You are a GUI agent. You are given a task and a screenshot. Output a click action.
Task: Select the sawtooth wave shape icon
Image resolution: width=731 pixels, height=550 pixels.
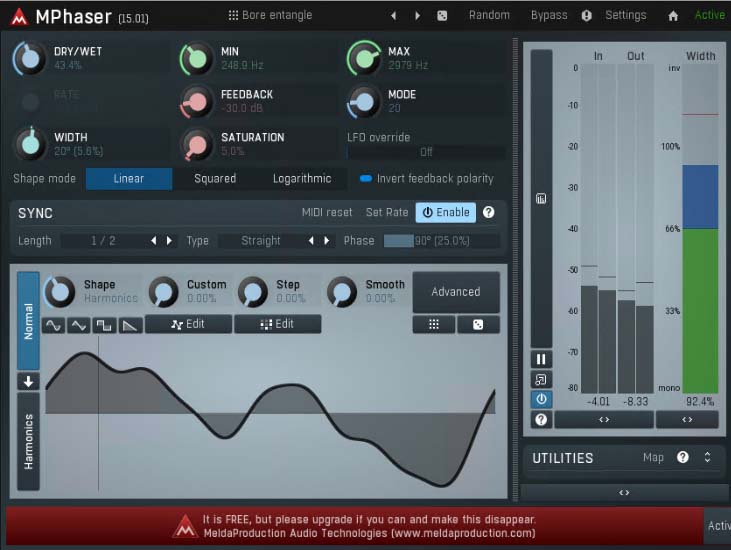(x=130, y=325)
